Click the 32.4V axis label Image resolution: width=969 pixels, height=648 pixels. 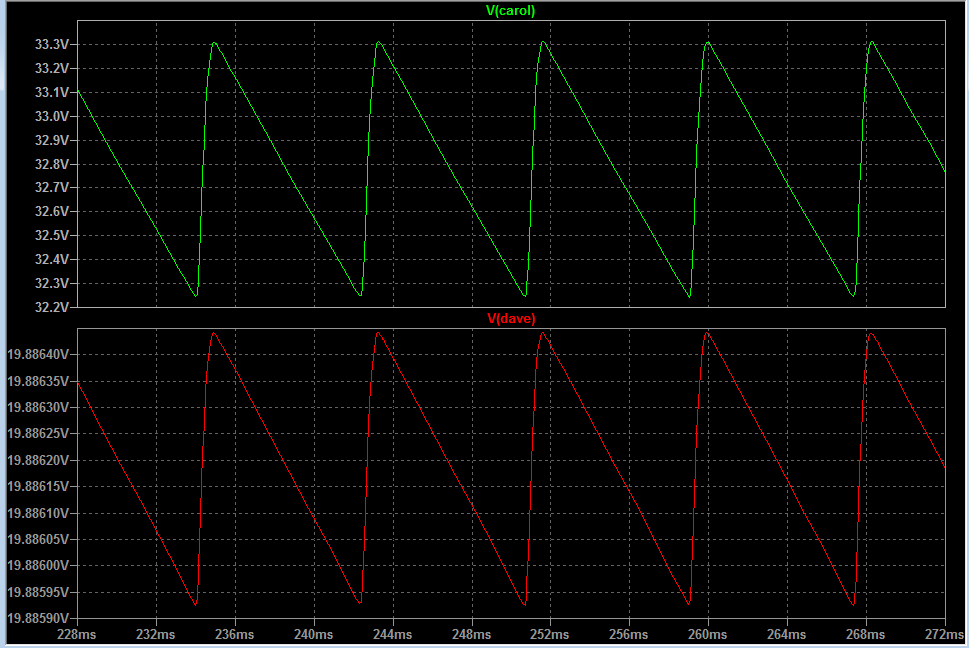[x=52, y=259]
